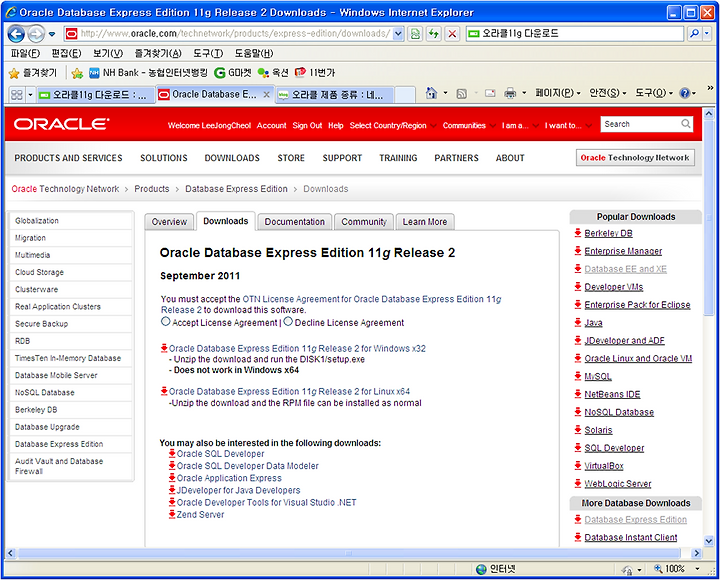Open the 즐겨찾기(A) menu
720x580 pixels.
(158, 53)
